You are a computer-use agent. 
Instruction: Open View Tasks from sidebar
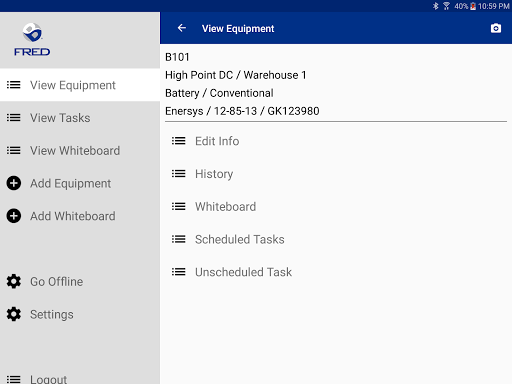[80, 118]
